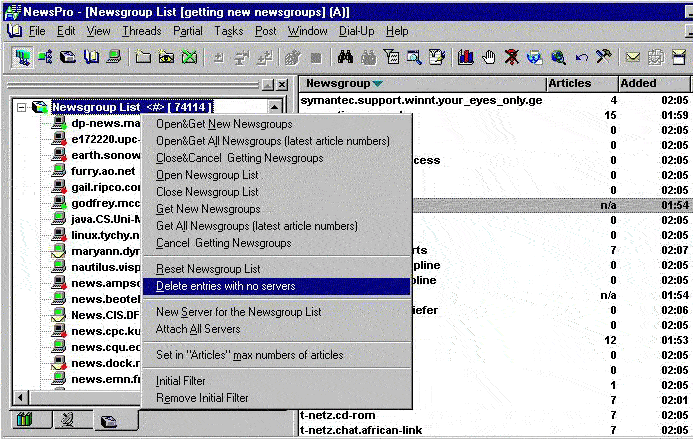Click the red crossed-out figure icon
693x439 pixels.
pos(512,57)
